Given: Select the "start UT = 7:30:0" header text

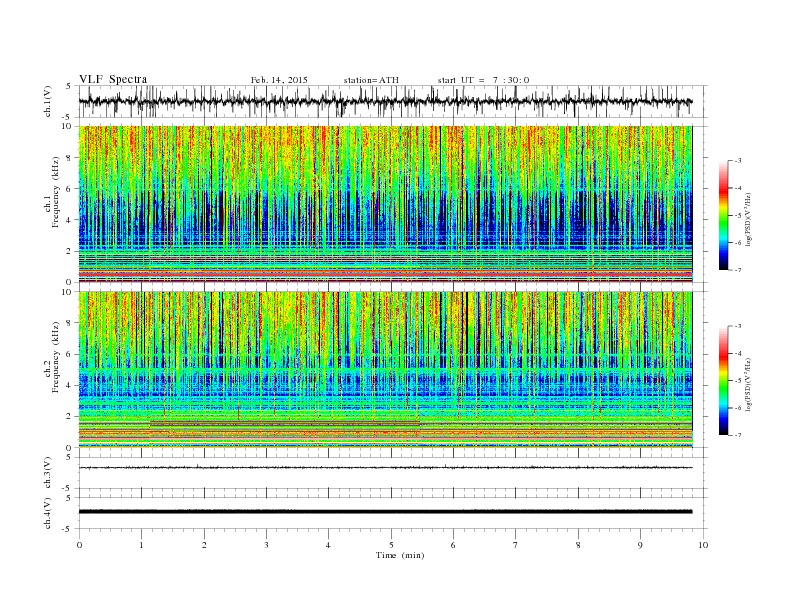Looking at the screenshot, I should [483, 80].
